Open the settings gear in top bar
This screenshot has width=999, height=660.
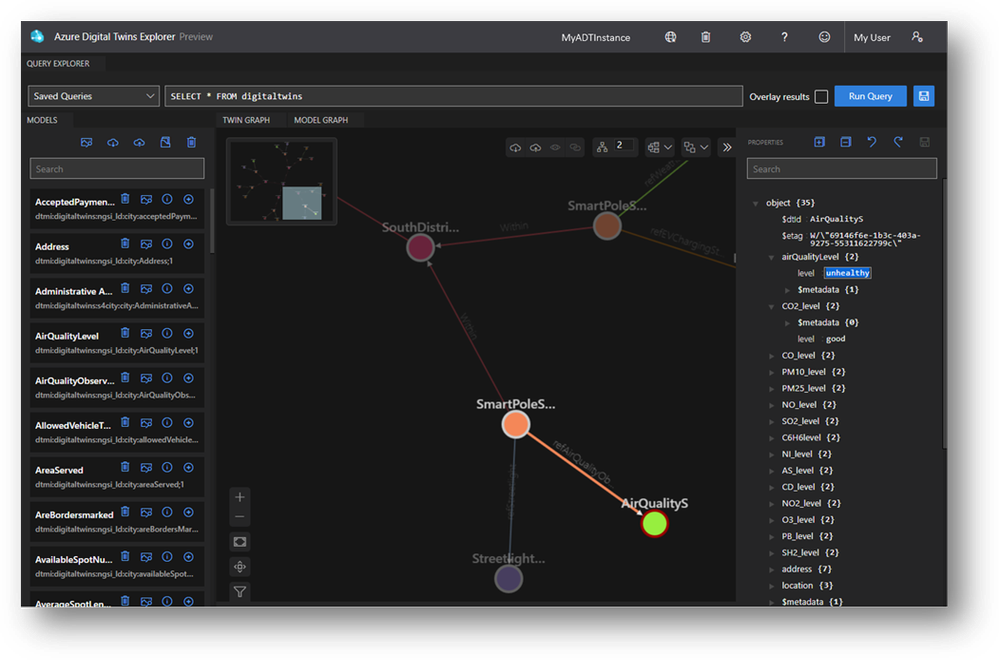(745, 37)
